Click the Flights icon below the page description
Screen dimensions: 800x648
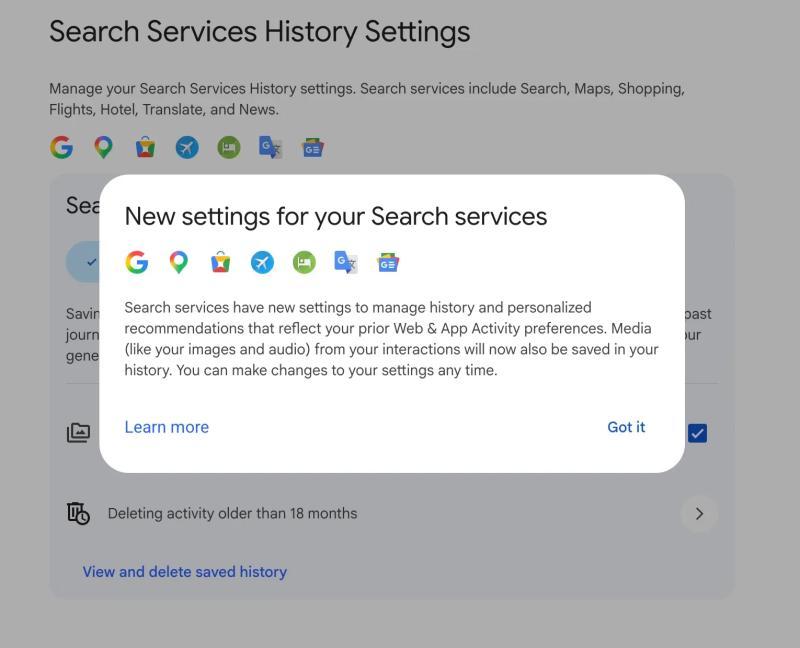pyautogui.click(x=187, y=147)
